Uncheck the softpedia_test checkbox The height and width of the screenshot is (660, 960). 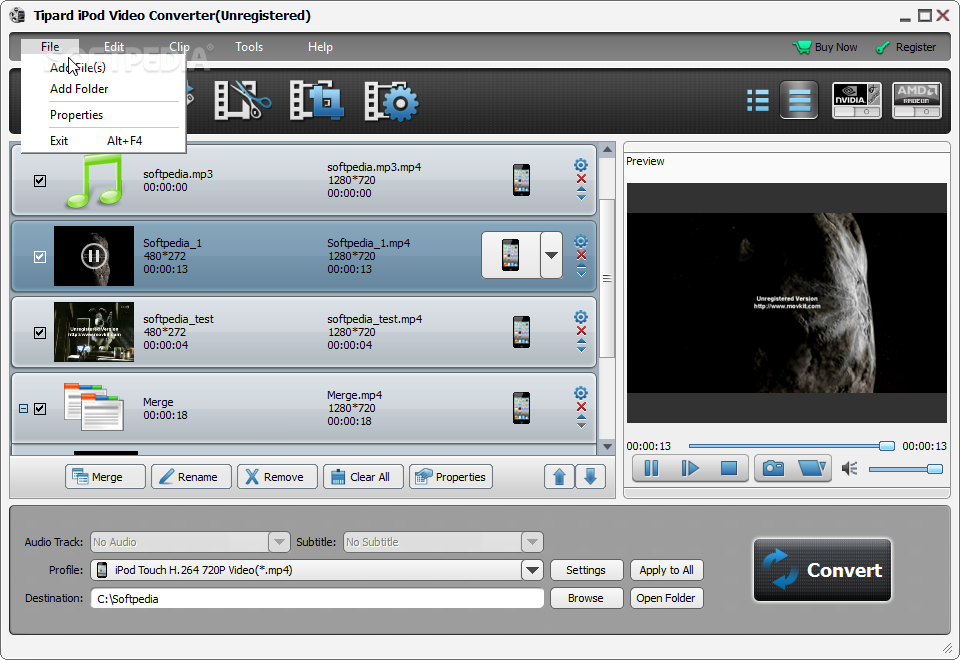40,332
